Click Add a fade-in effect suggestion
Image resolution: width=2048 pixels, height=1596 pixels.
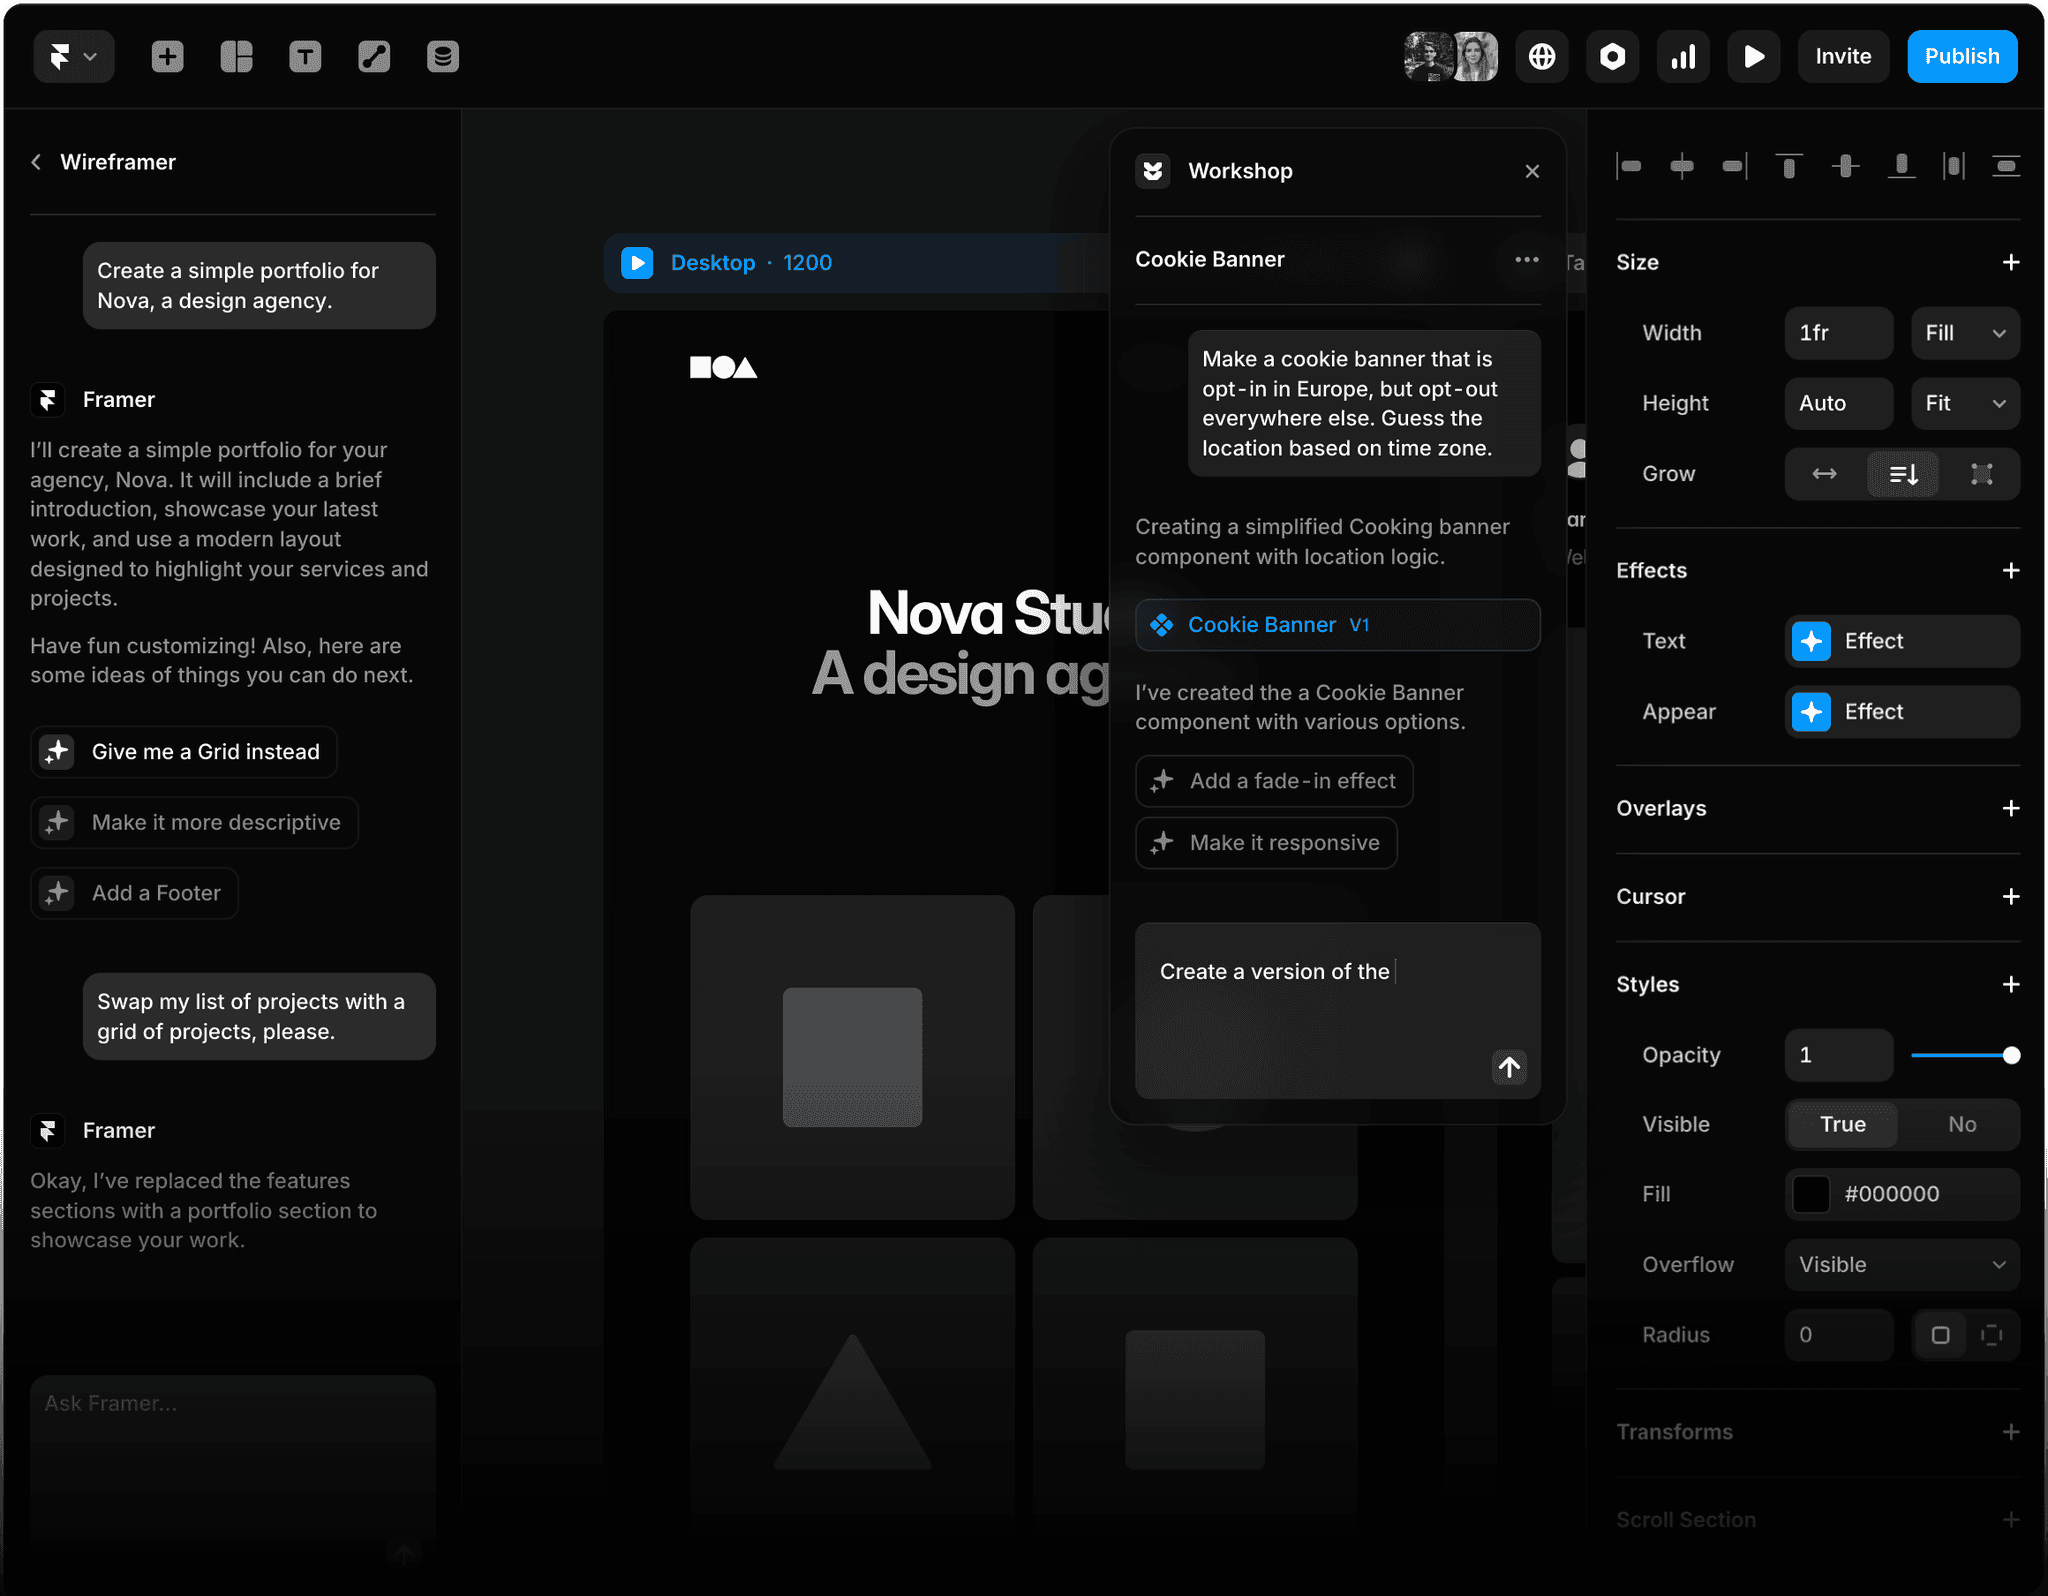[1274, 781]
